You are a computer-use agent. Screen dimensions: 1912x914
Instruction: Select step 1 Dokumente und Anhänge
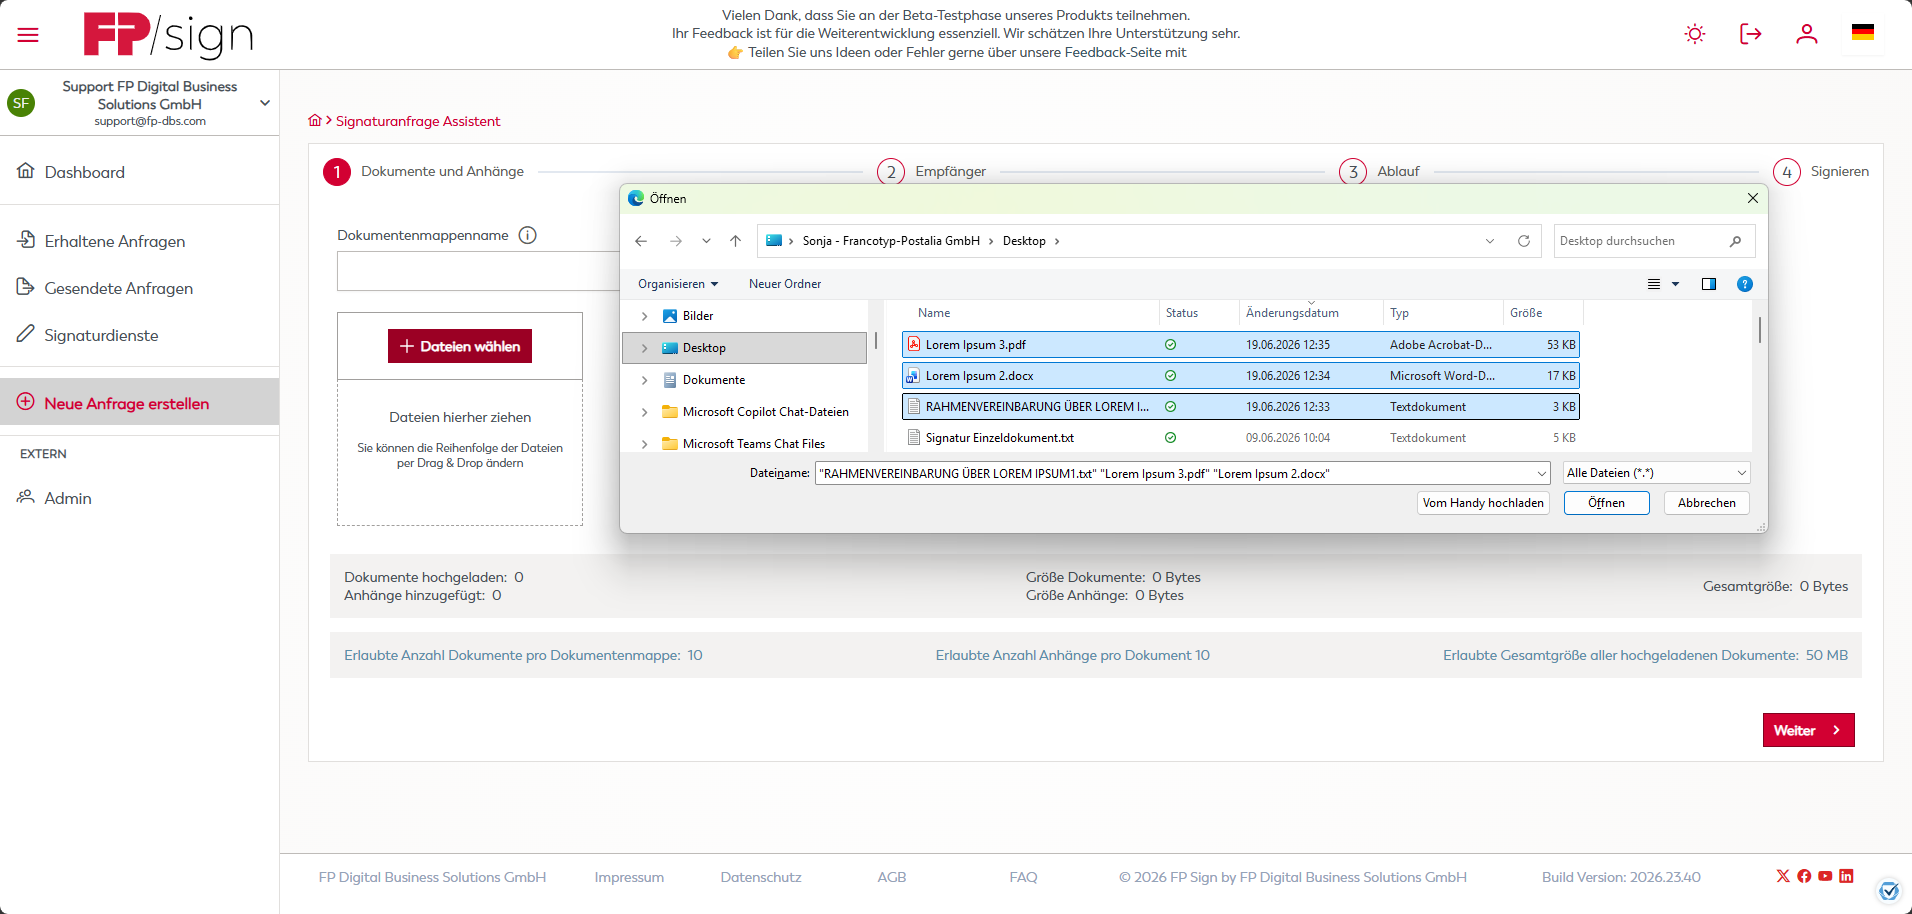click(423, 172)
